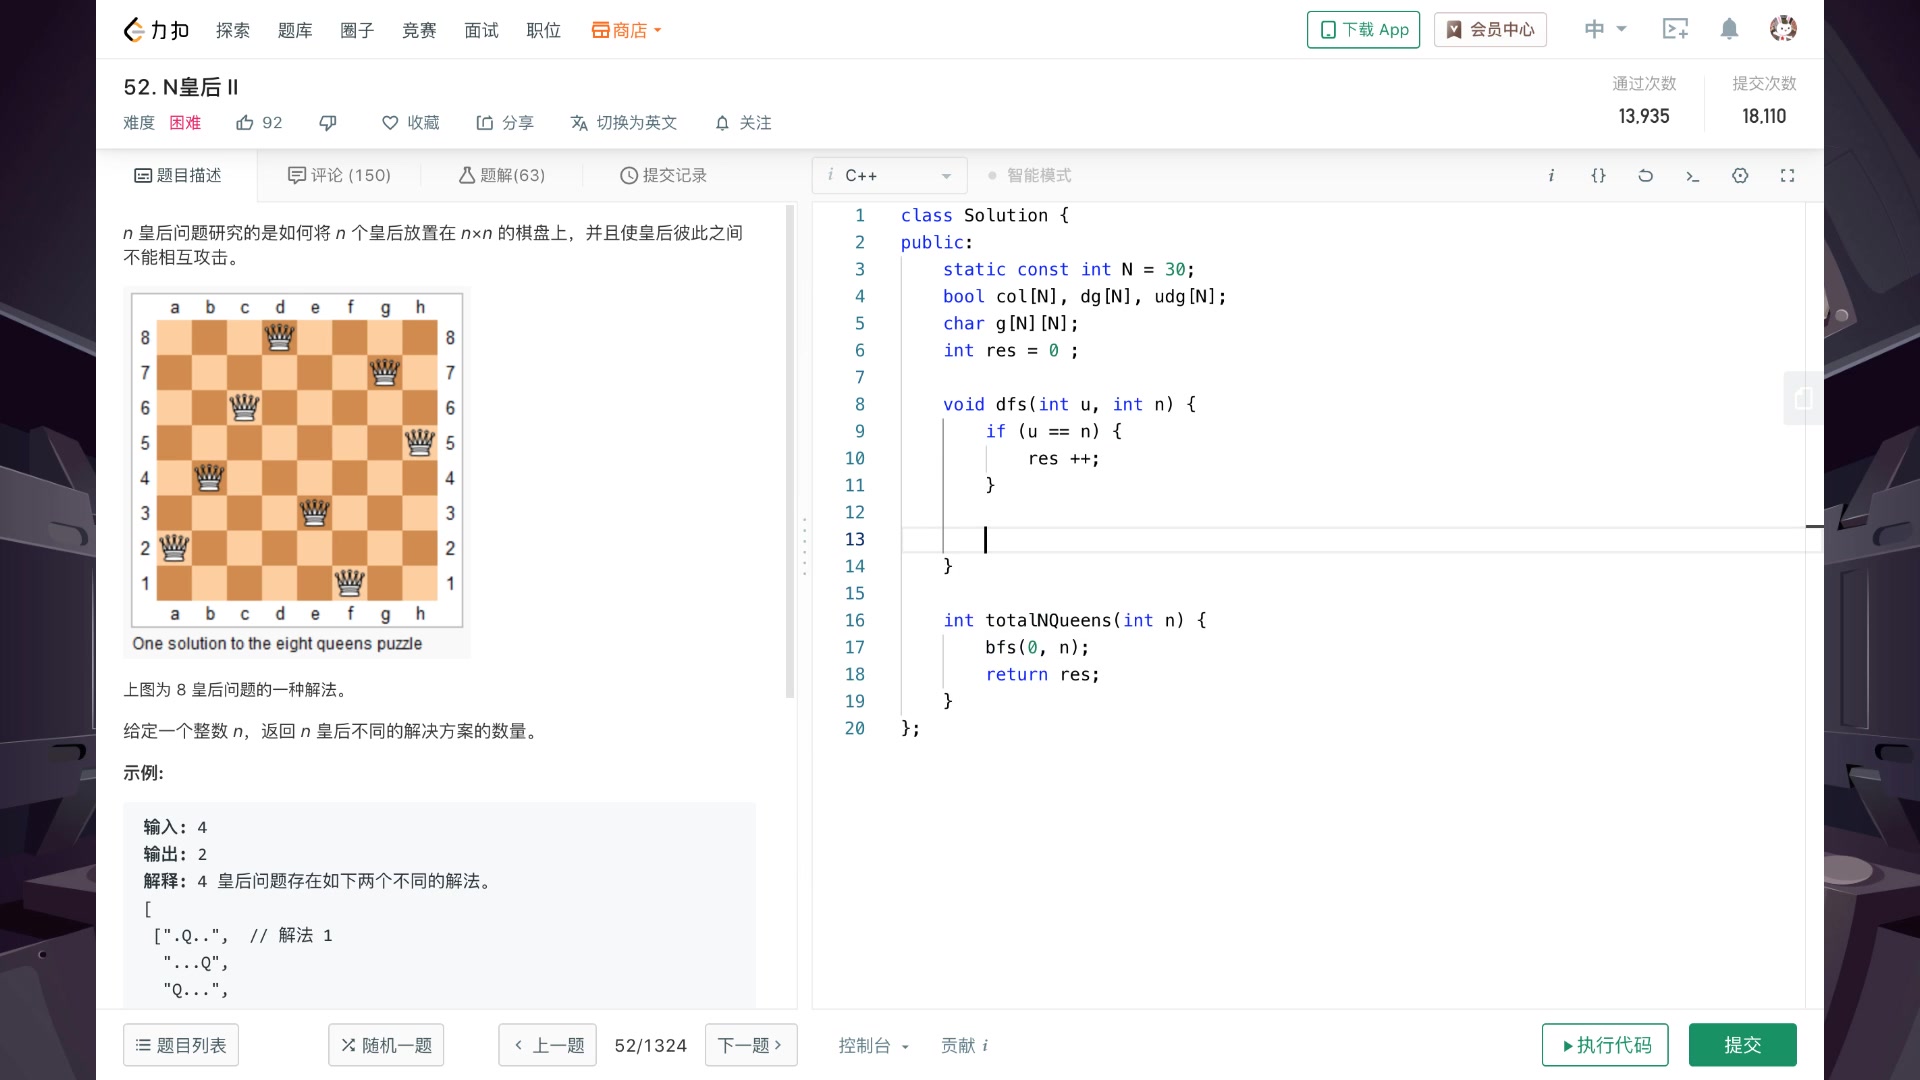Open the 题库 menu item
Screen dimensions: 1920x1080
[295, 29]
